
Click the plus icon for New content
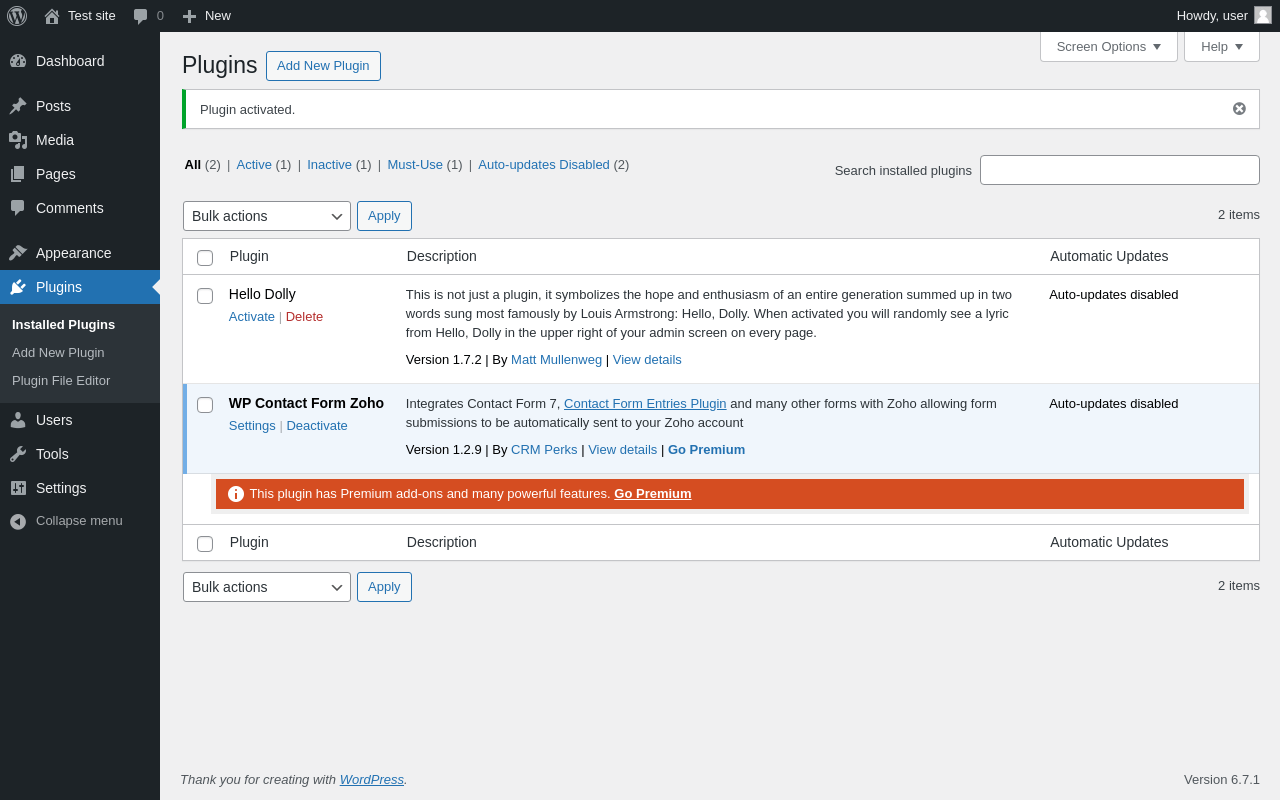189,16
